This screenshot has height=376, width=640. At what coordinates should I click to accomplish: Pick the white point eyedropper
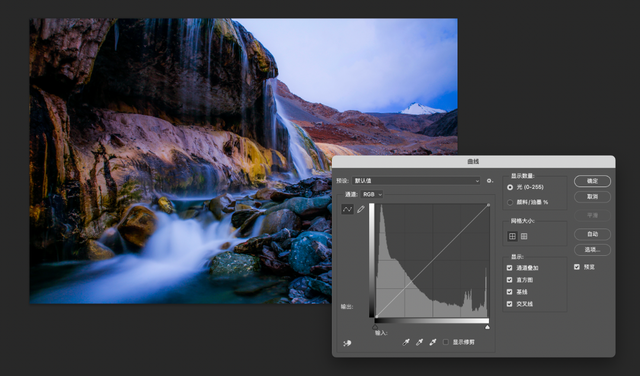(433, 342)
